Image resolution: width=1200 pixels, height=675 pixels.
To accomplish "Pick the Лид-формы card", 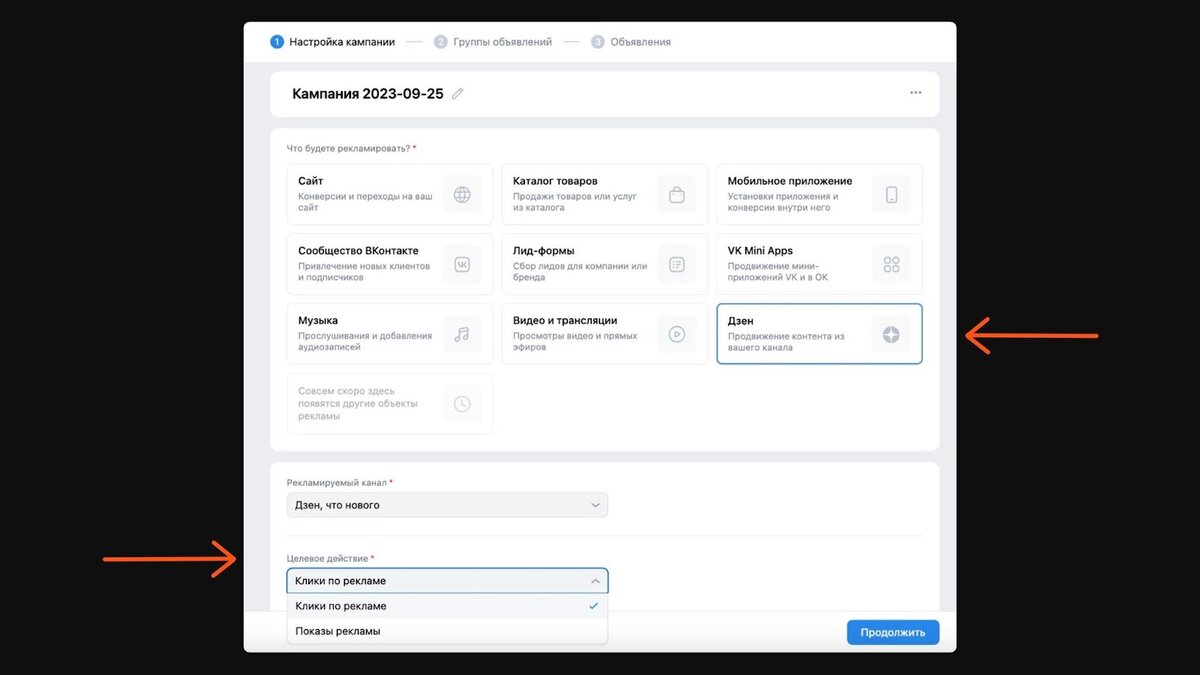I will pyautogui.click(x=605, y=265).
